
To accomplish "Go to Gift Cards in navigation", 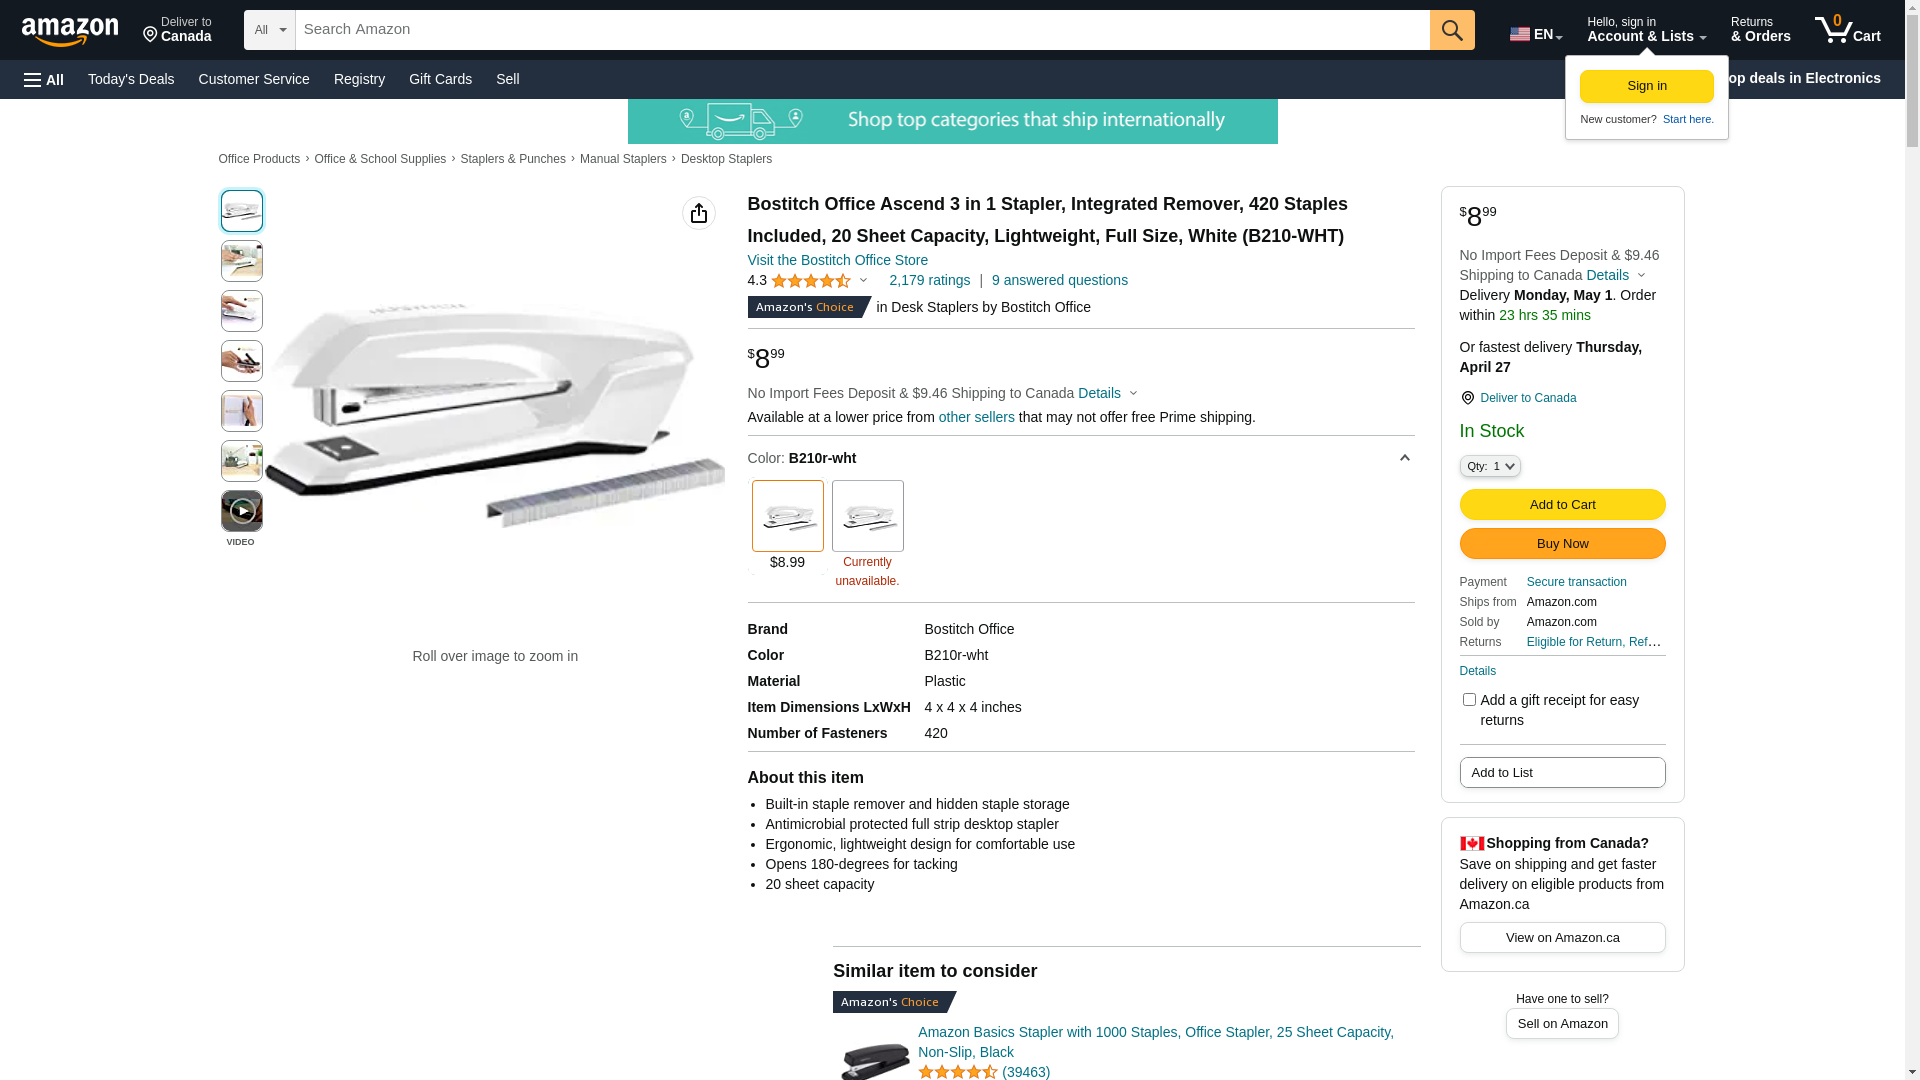I will 440,79.
